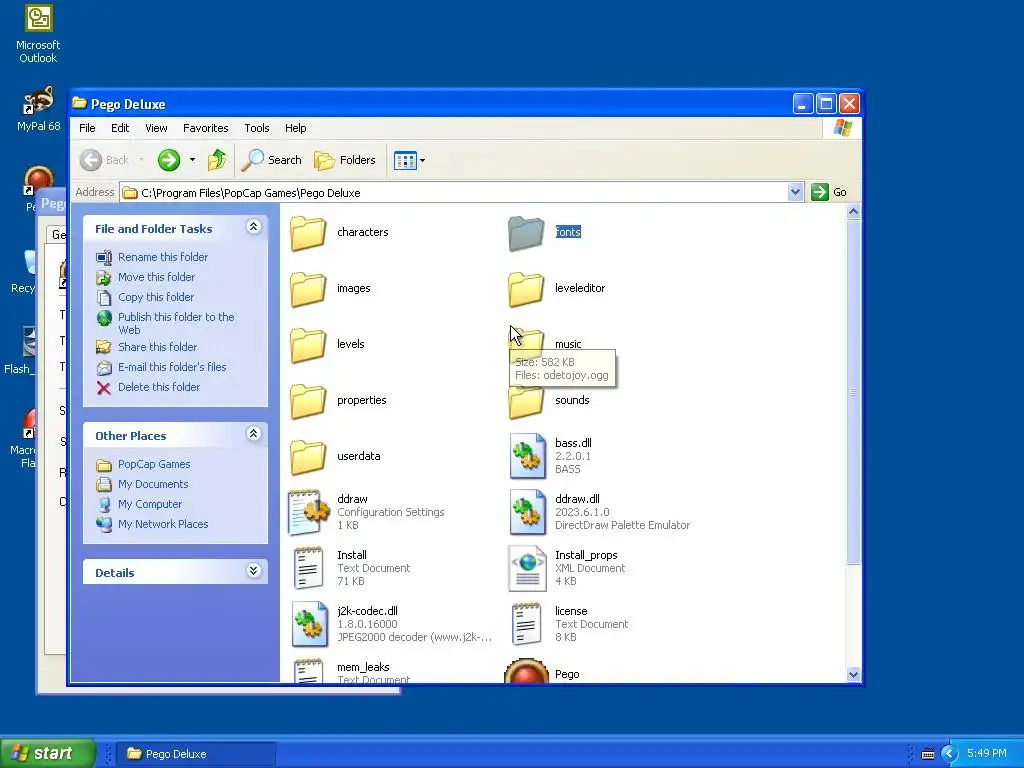Click Copy this folder

point(155,297)
